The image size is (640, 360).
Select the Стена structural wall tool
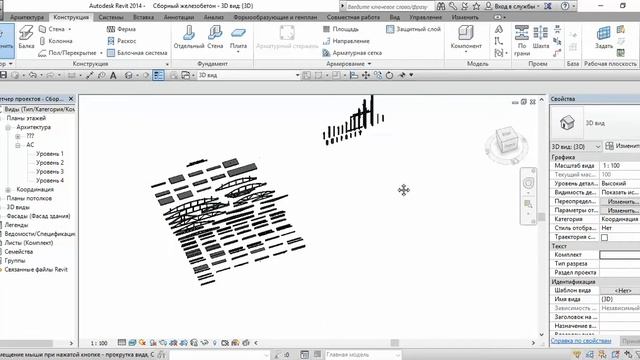[52, 29]
